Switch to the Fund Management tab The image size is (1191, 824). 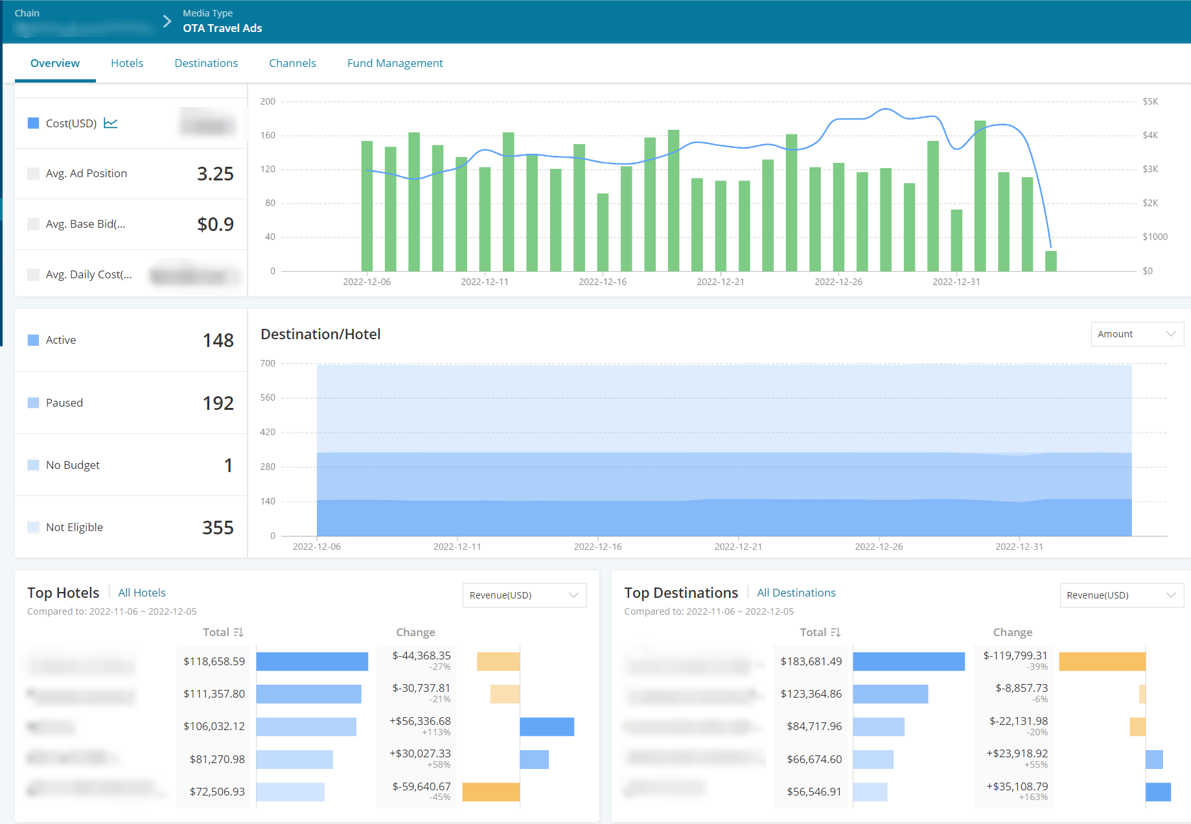pos(395,63)
